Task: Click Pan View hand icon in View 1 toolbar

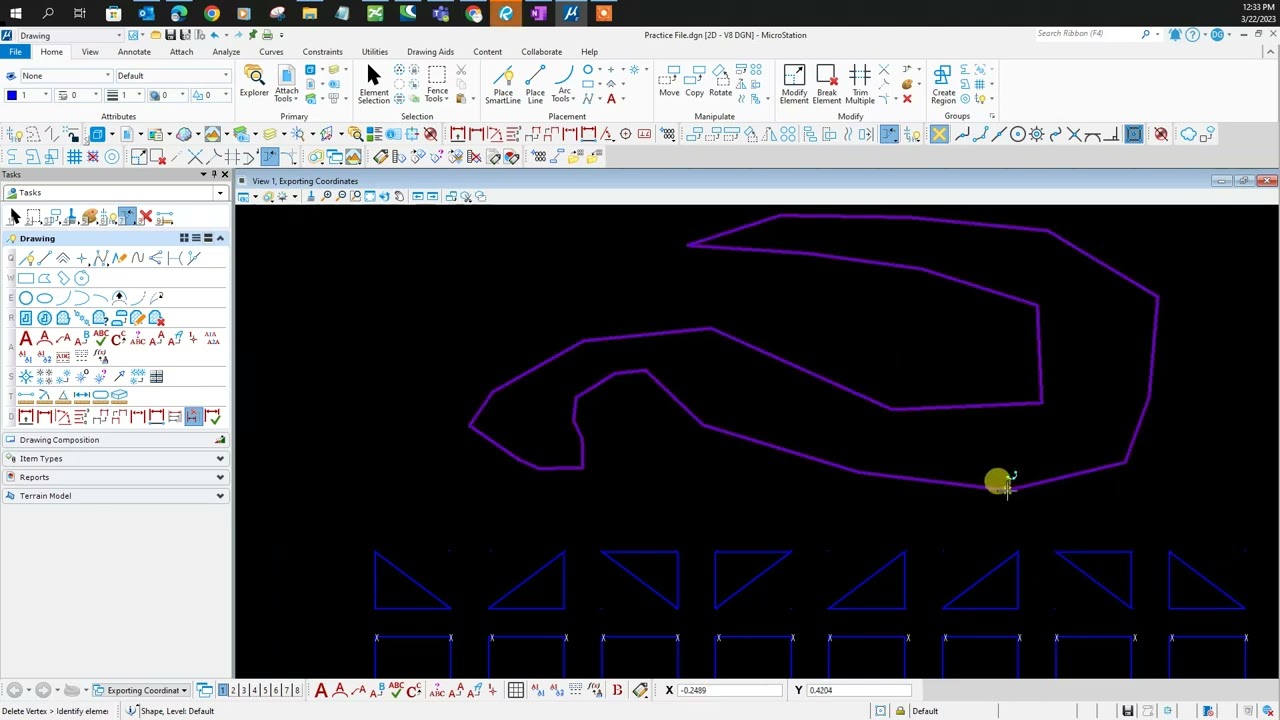Action: coord(400,196)
